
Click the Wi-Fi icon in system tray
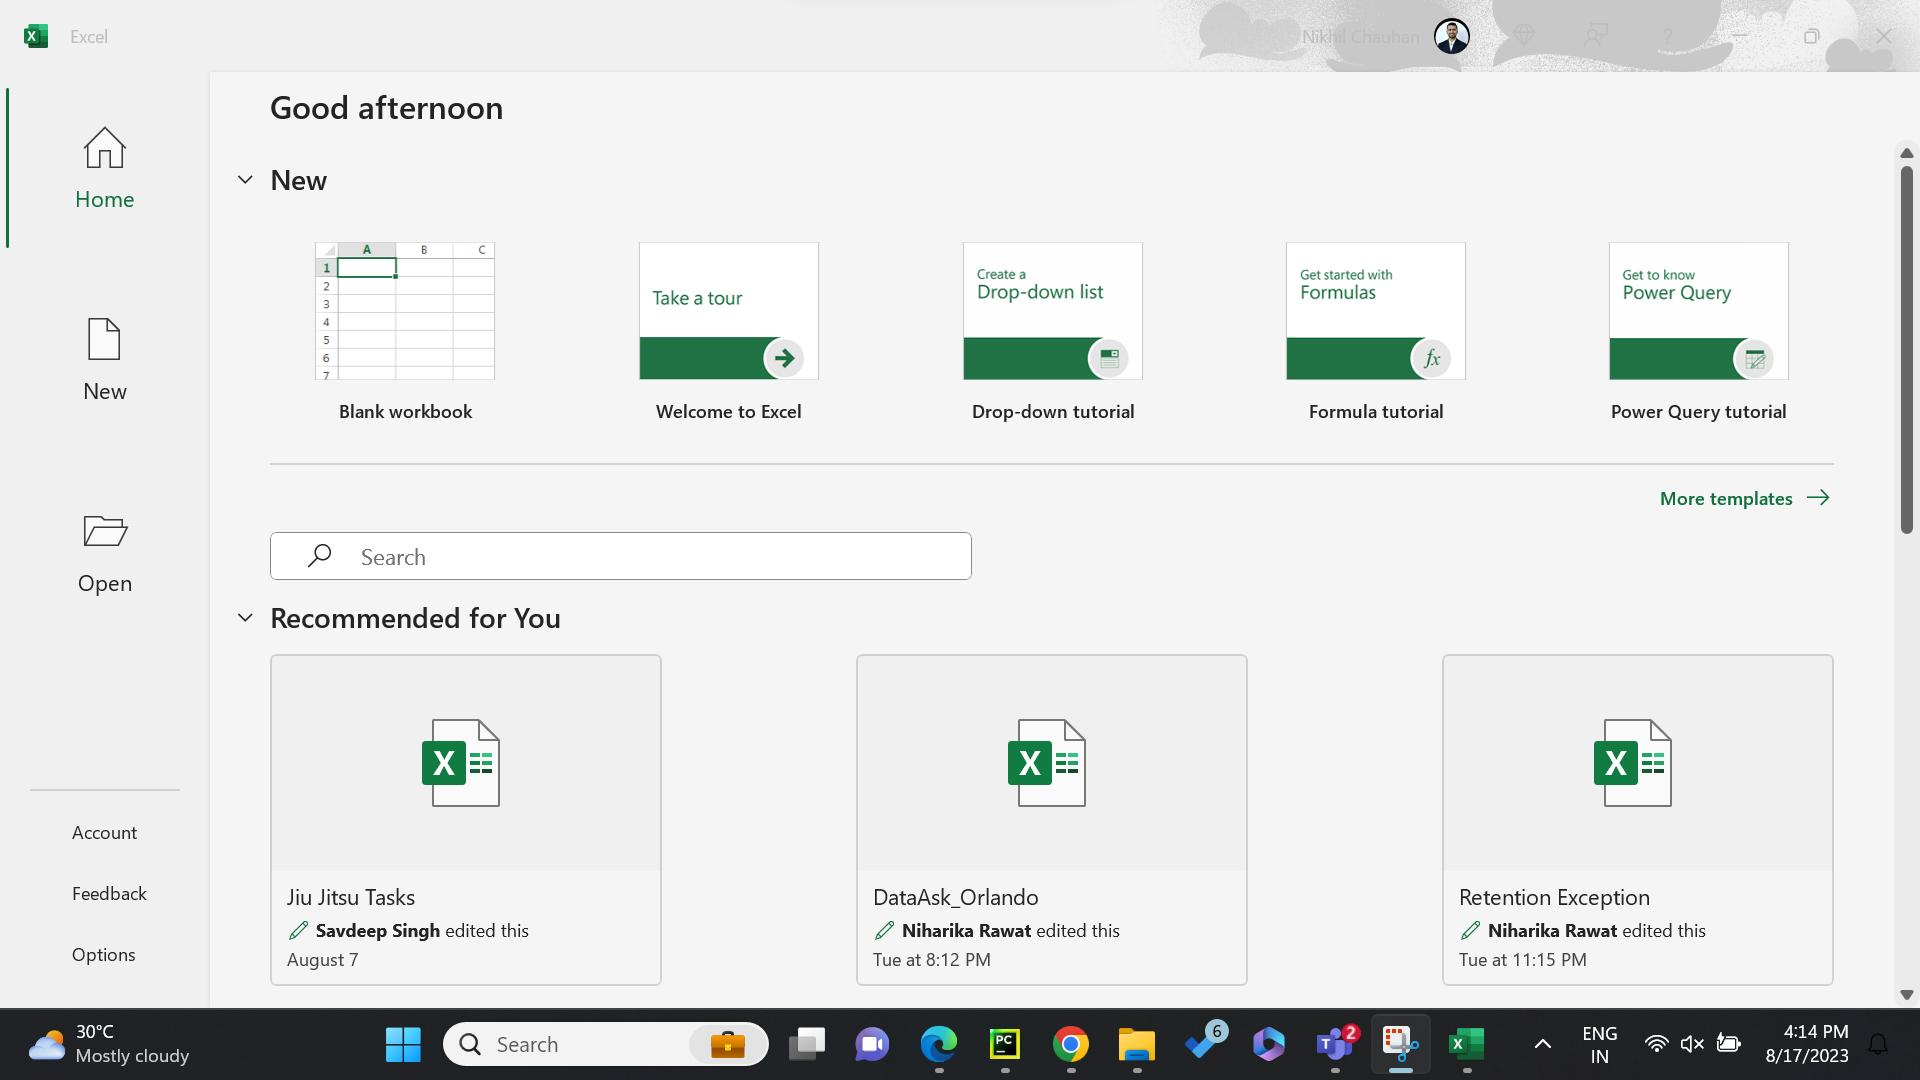tap(1656, 1044)
